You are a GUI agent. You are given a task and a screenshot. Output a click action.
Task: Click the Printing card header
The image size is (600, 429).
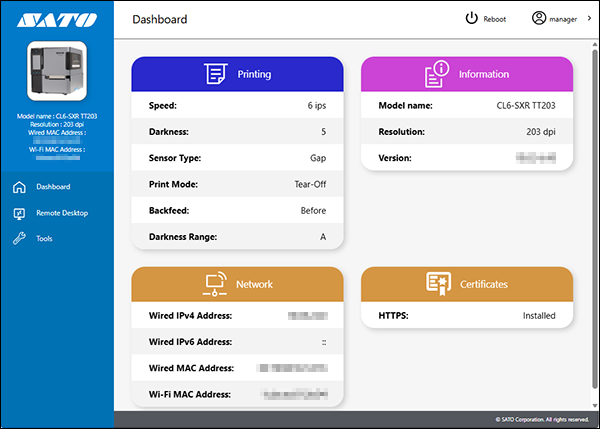238,74
